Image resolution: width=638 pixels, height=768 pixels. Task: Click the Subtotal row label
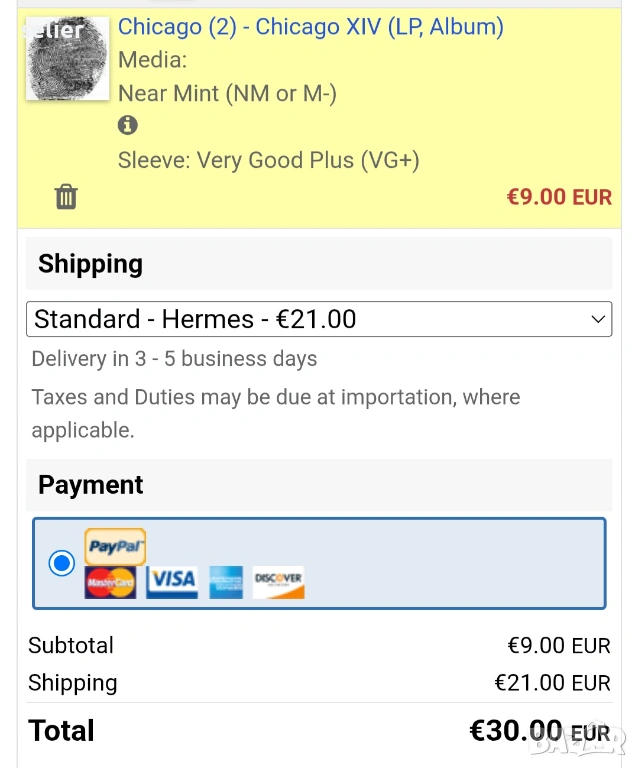(71, 645)
